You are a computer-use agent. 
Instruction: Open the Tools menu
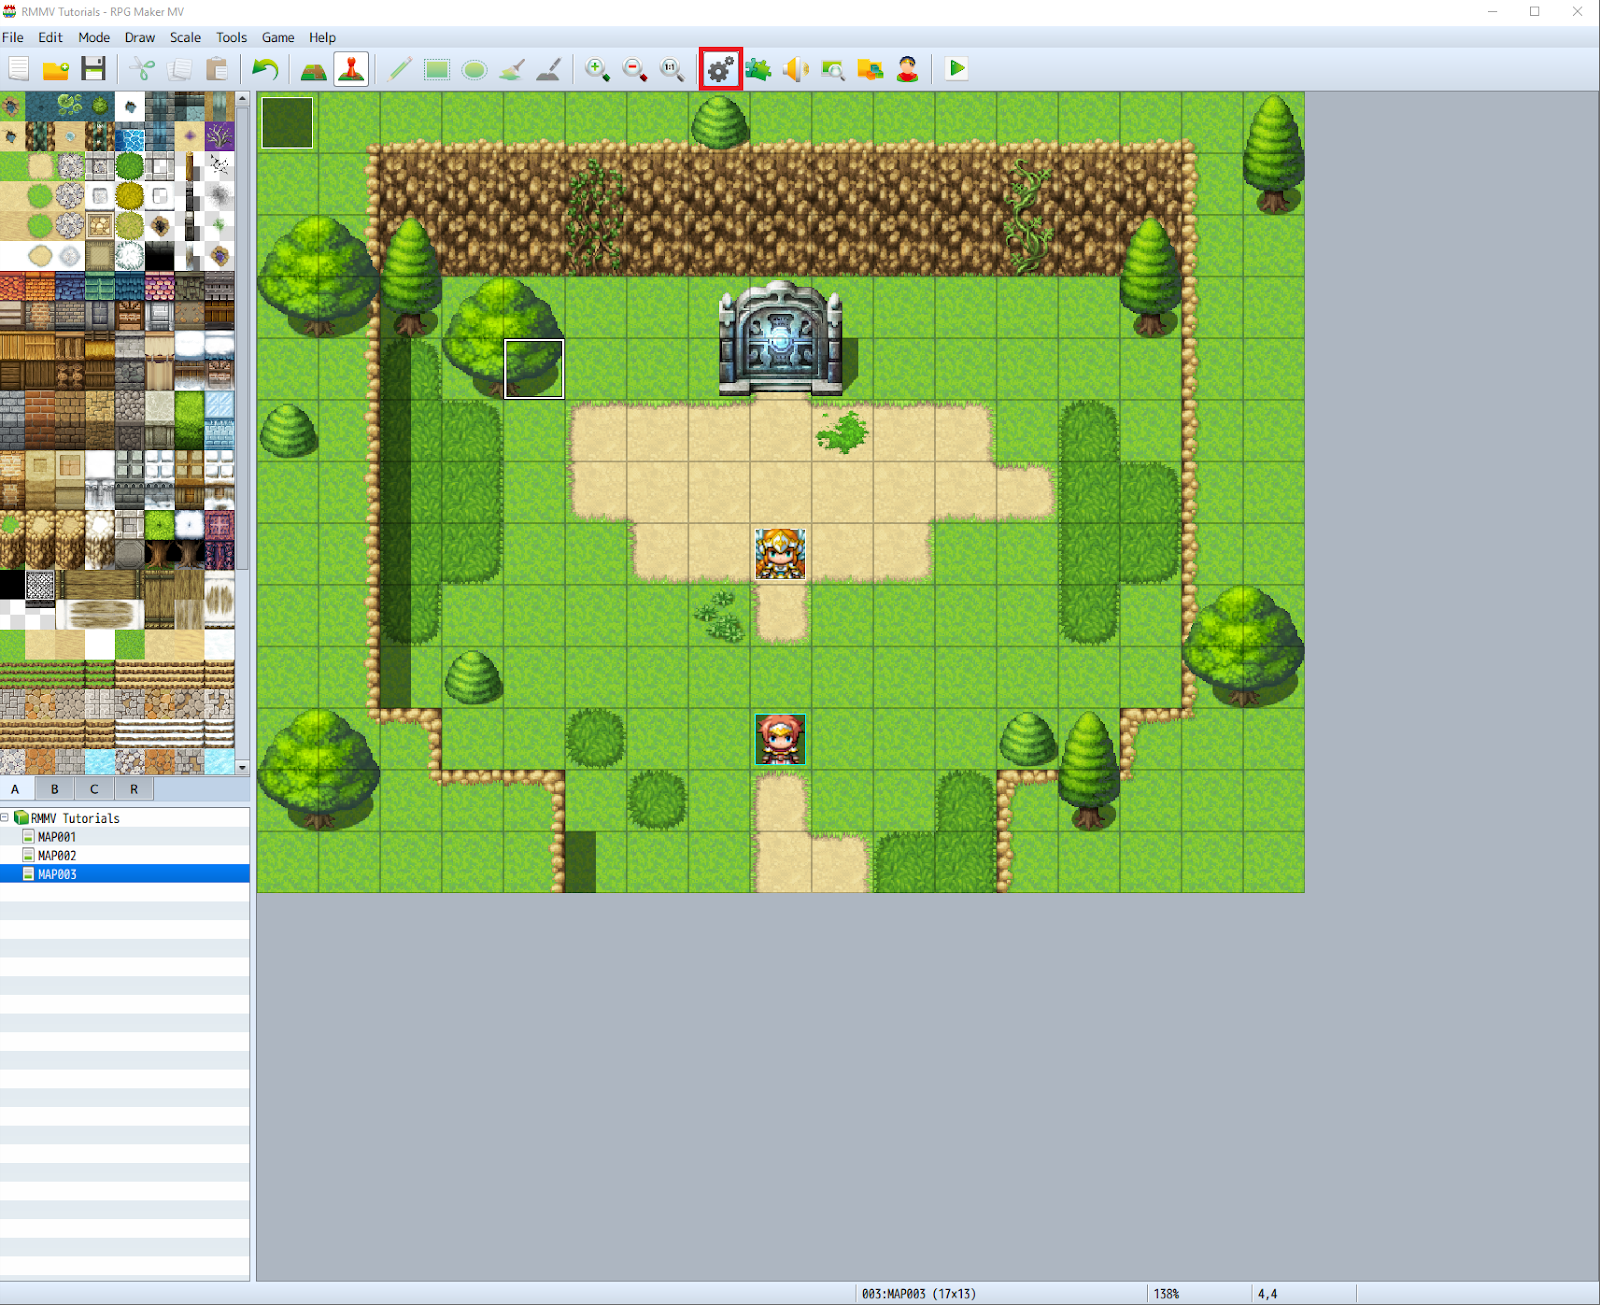pyautogui.click(x=231, y=37)
